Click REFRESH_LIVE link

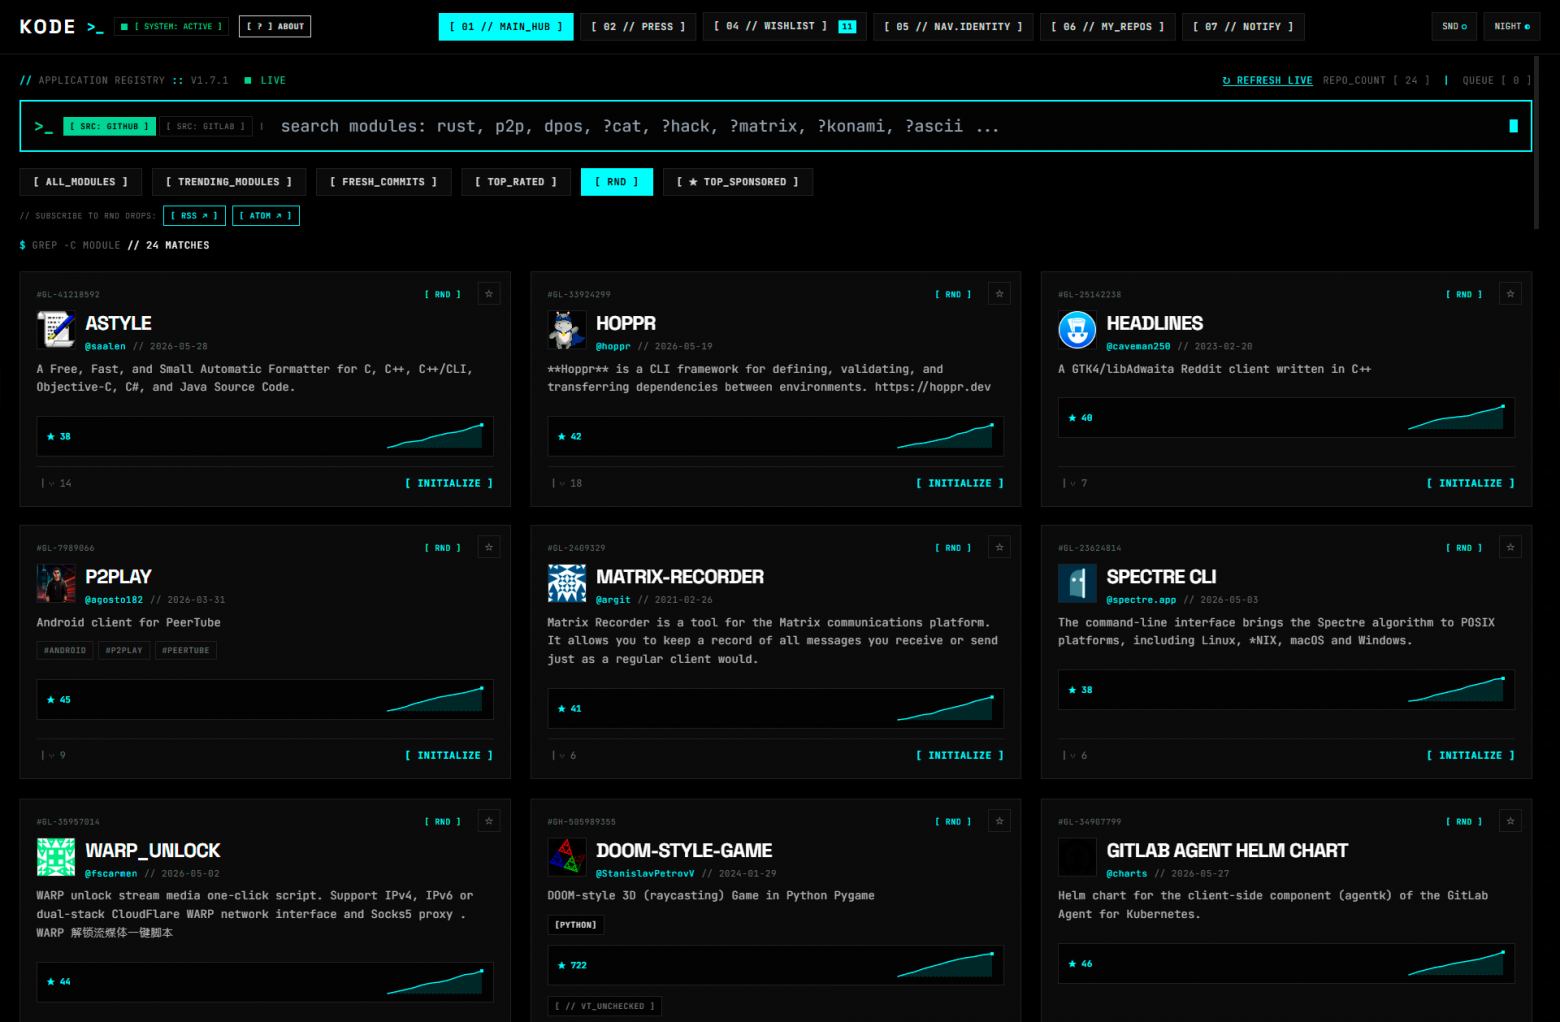point(1267,81)
